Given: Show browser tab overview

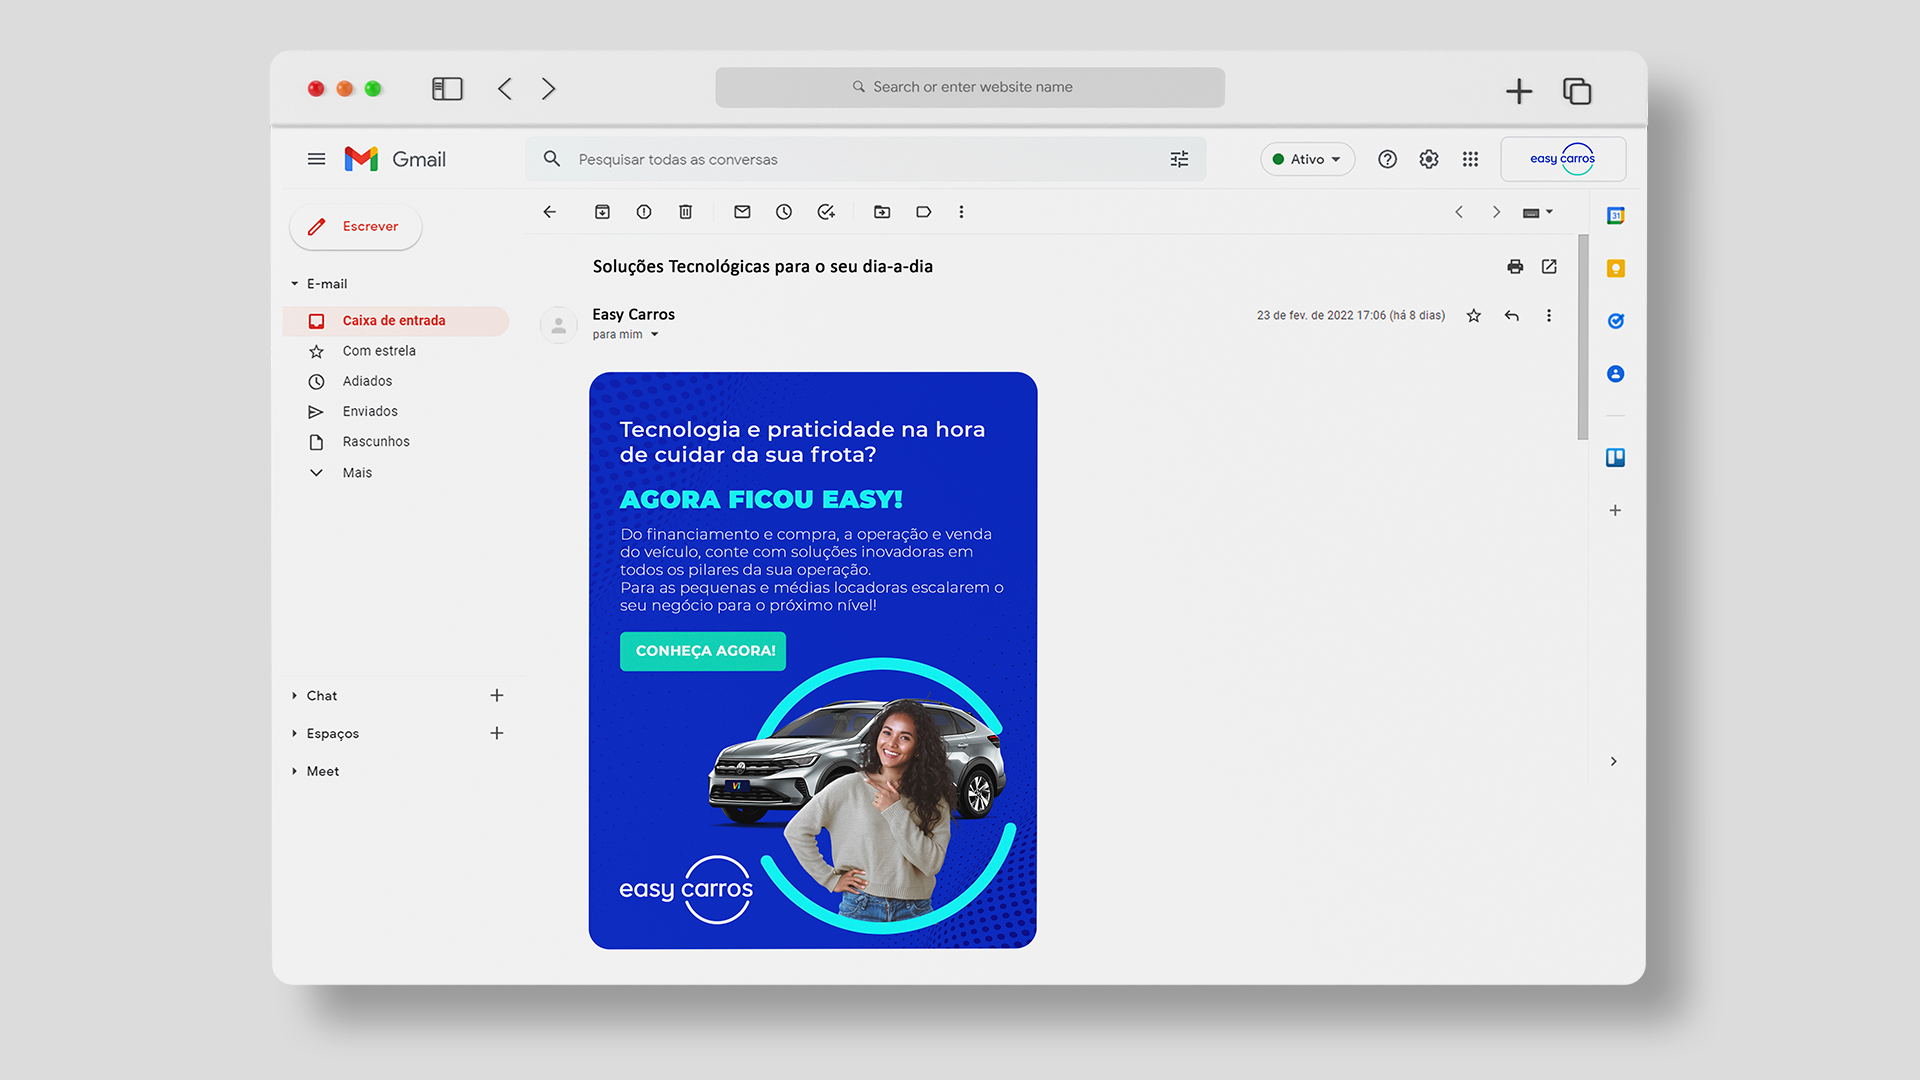Looking at the screenshot, I should click(1577, 91).
